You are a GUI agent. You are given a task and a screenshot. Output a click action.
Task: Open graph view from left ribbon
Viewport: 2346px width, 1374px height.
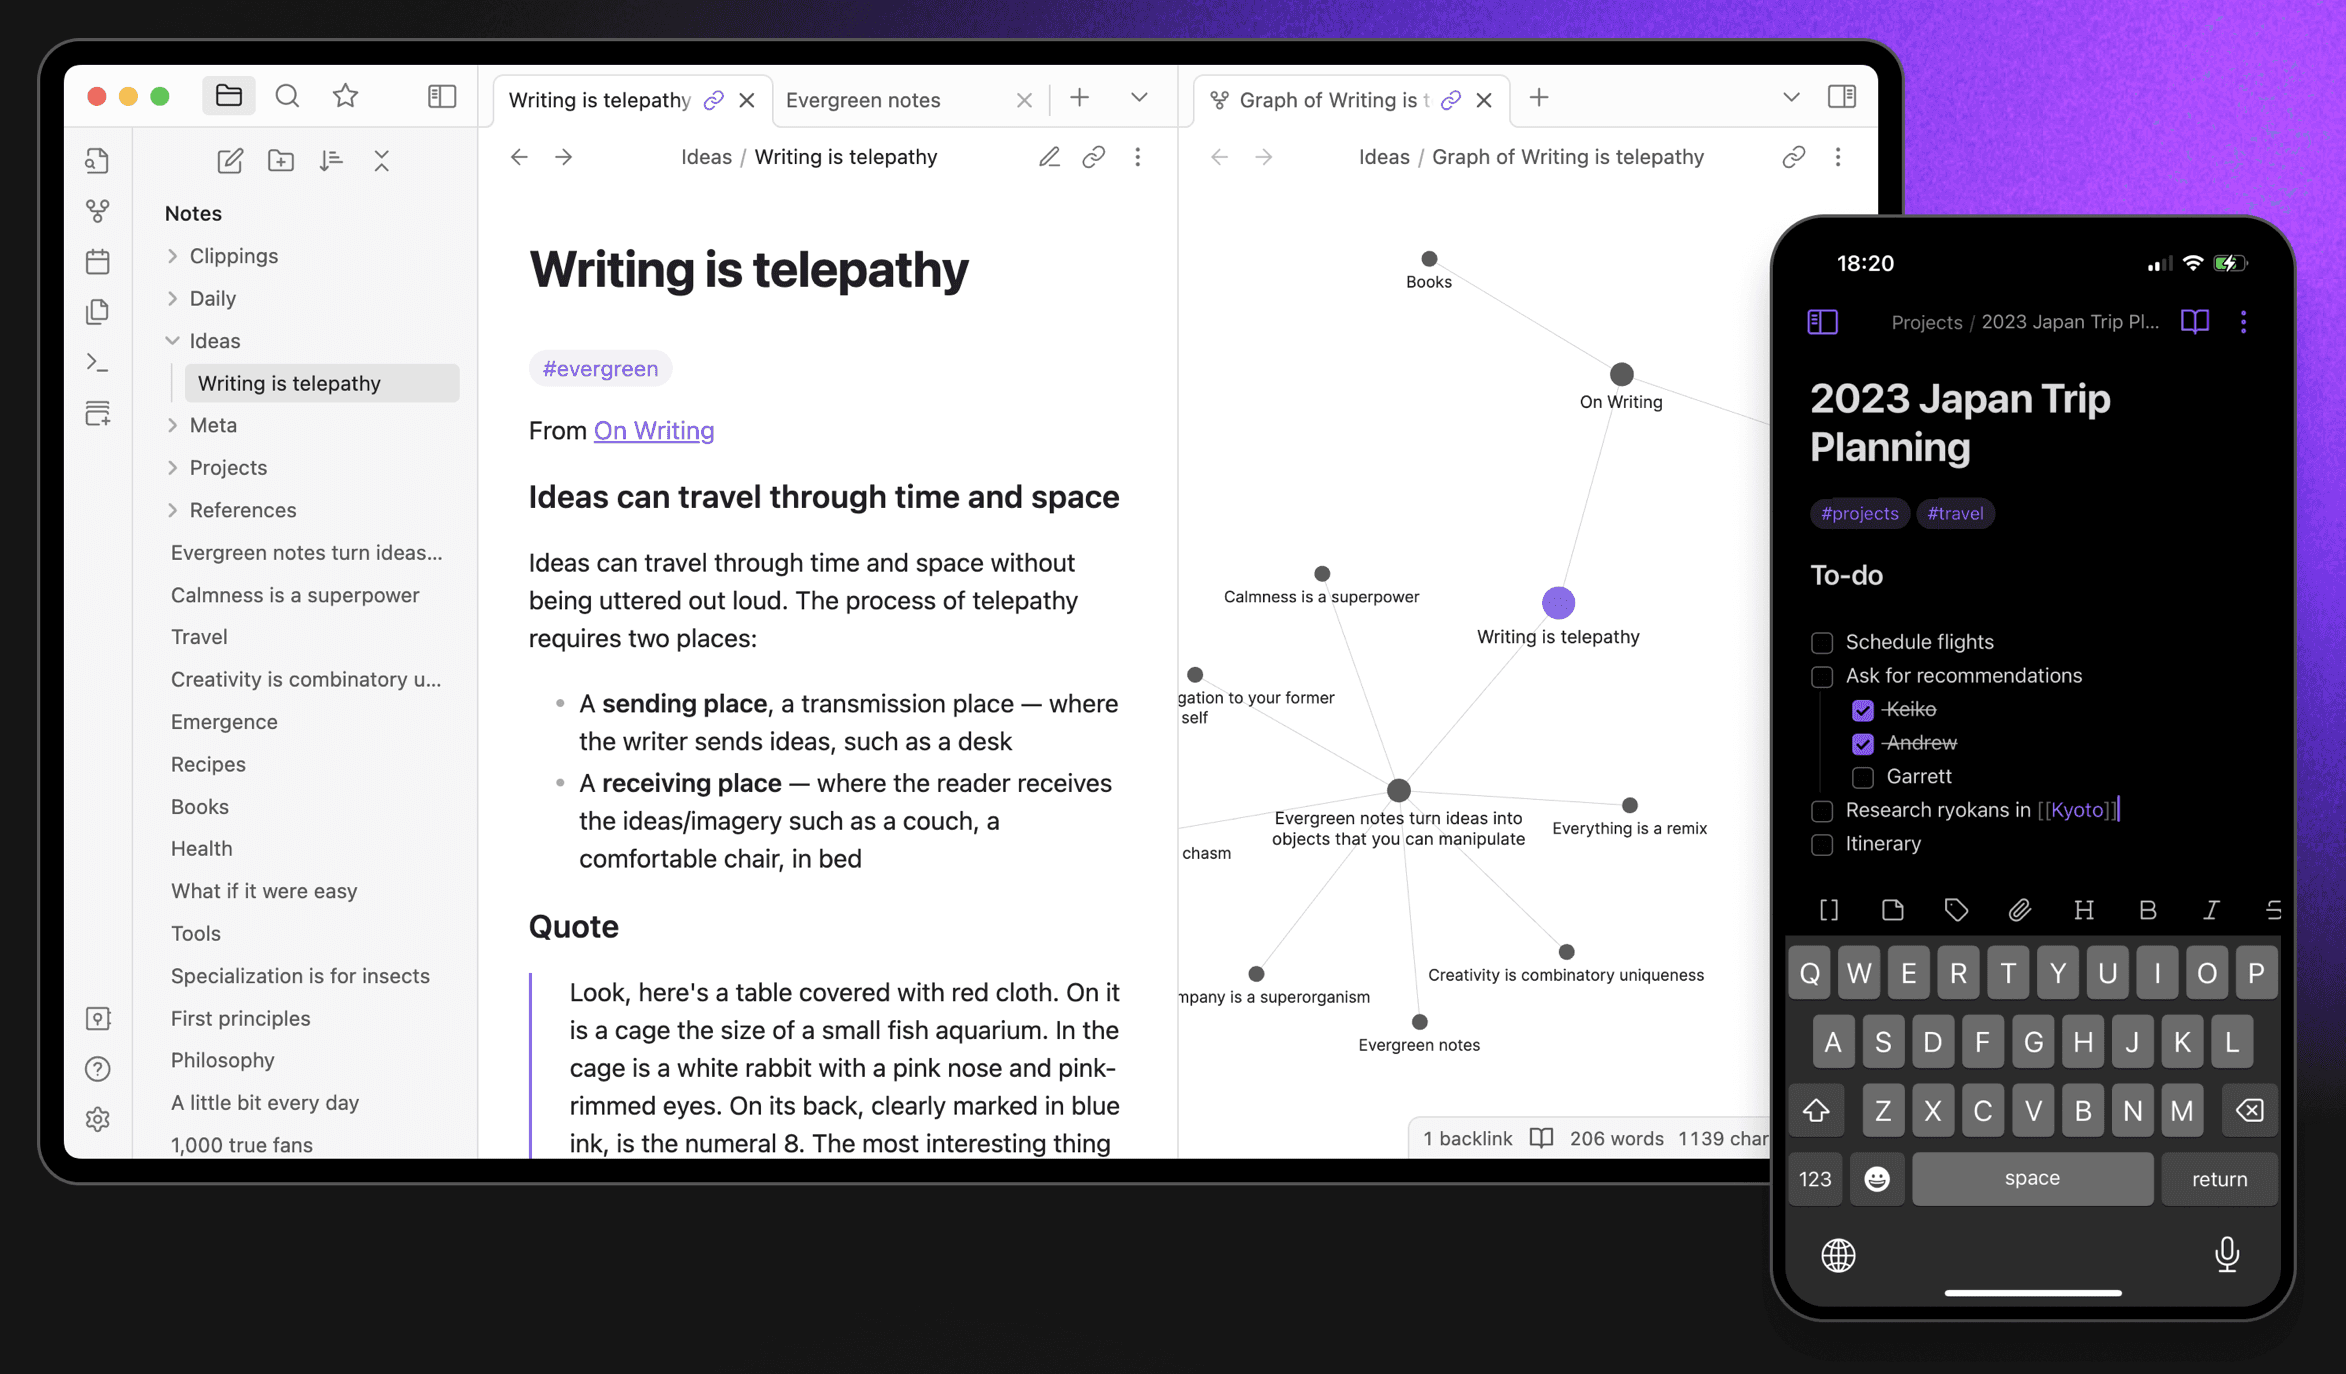pos(97,211)
